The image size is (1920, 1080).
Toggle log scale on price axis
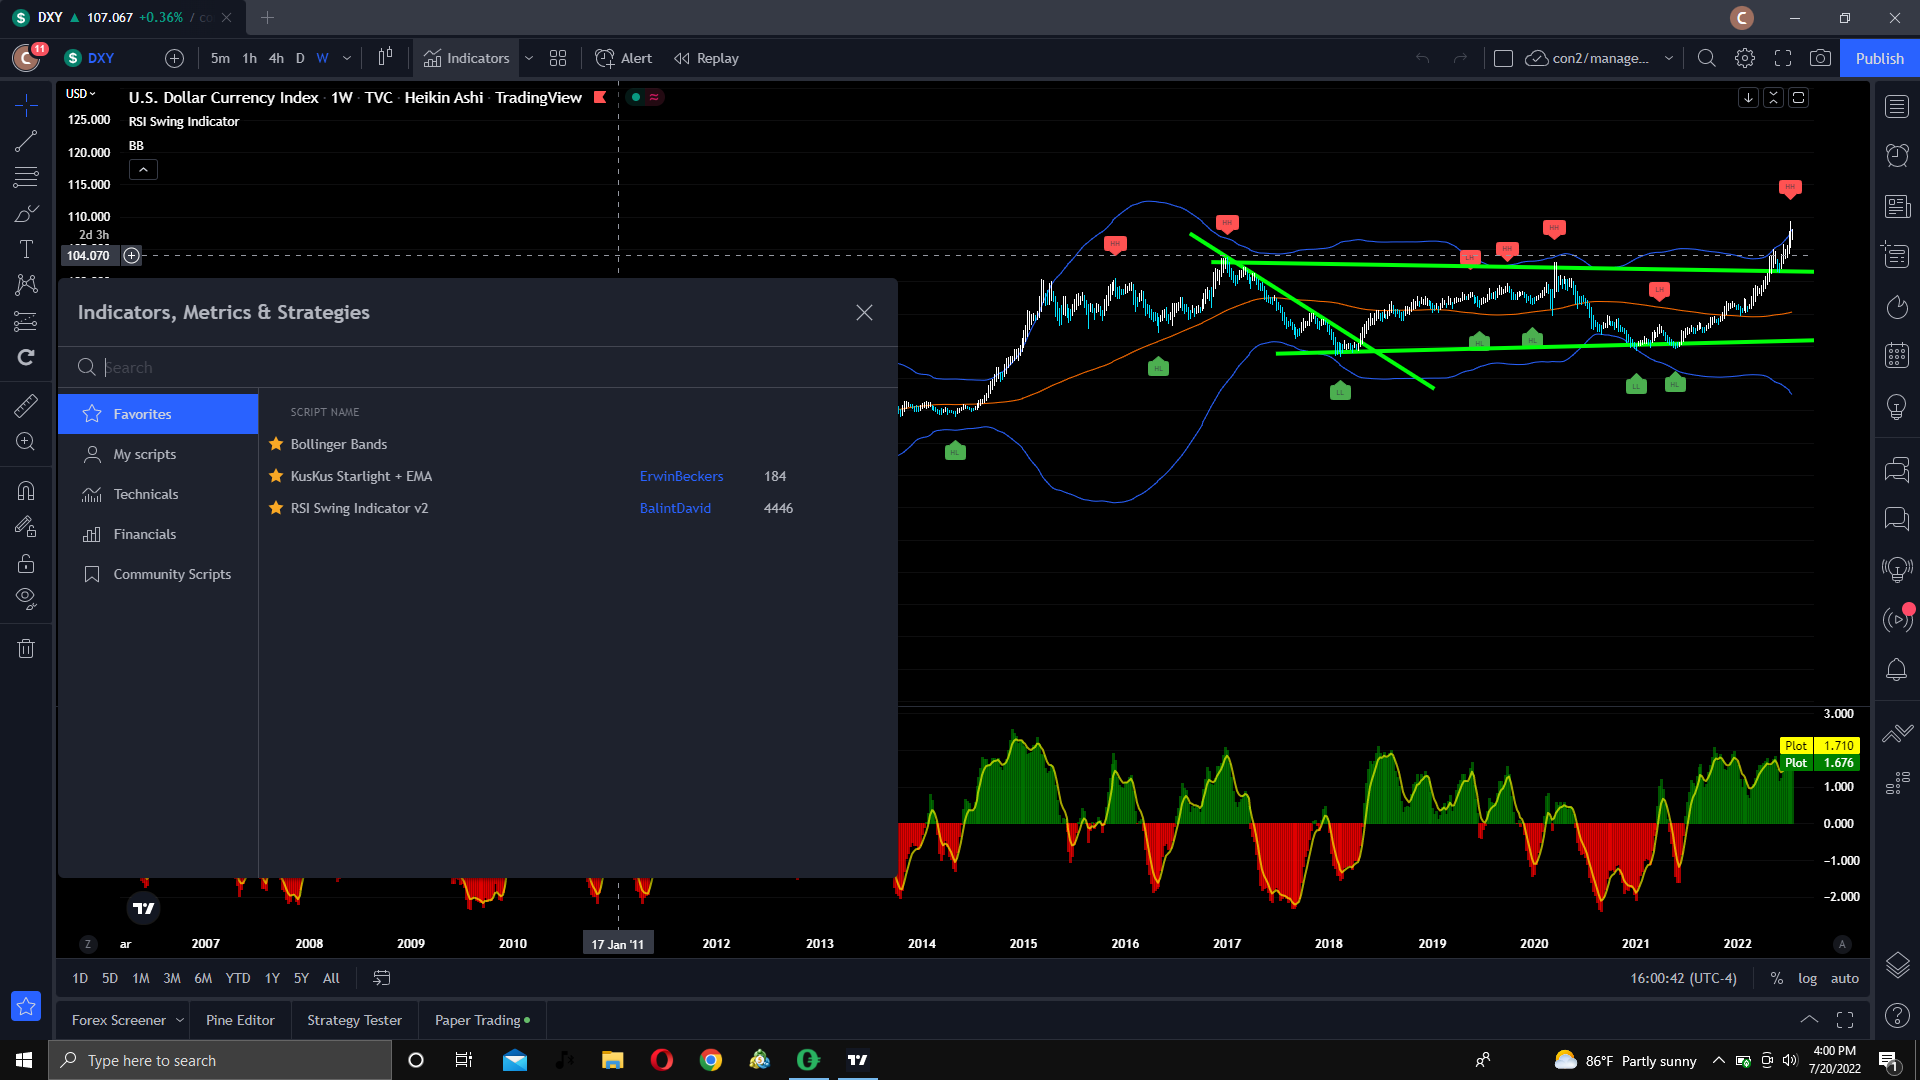[x=1807, y=978]
